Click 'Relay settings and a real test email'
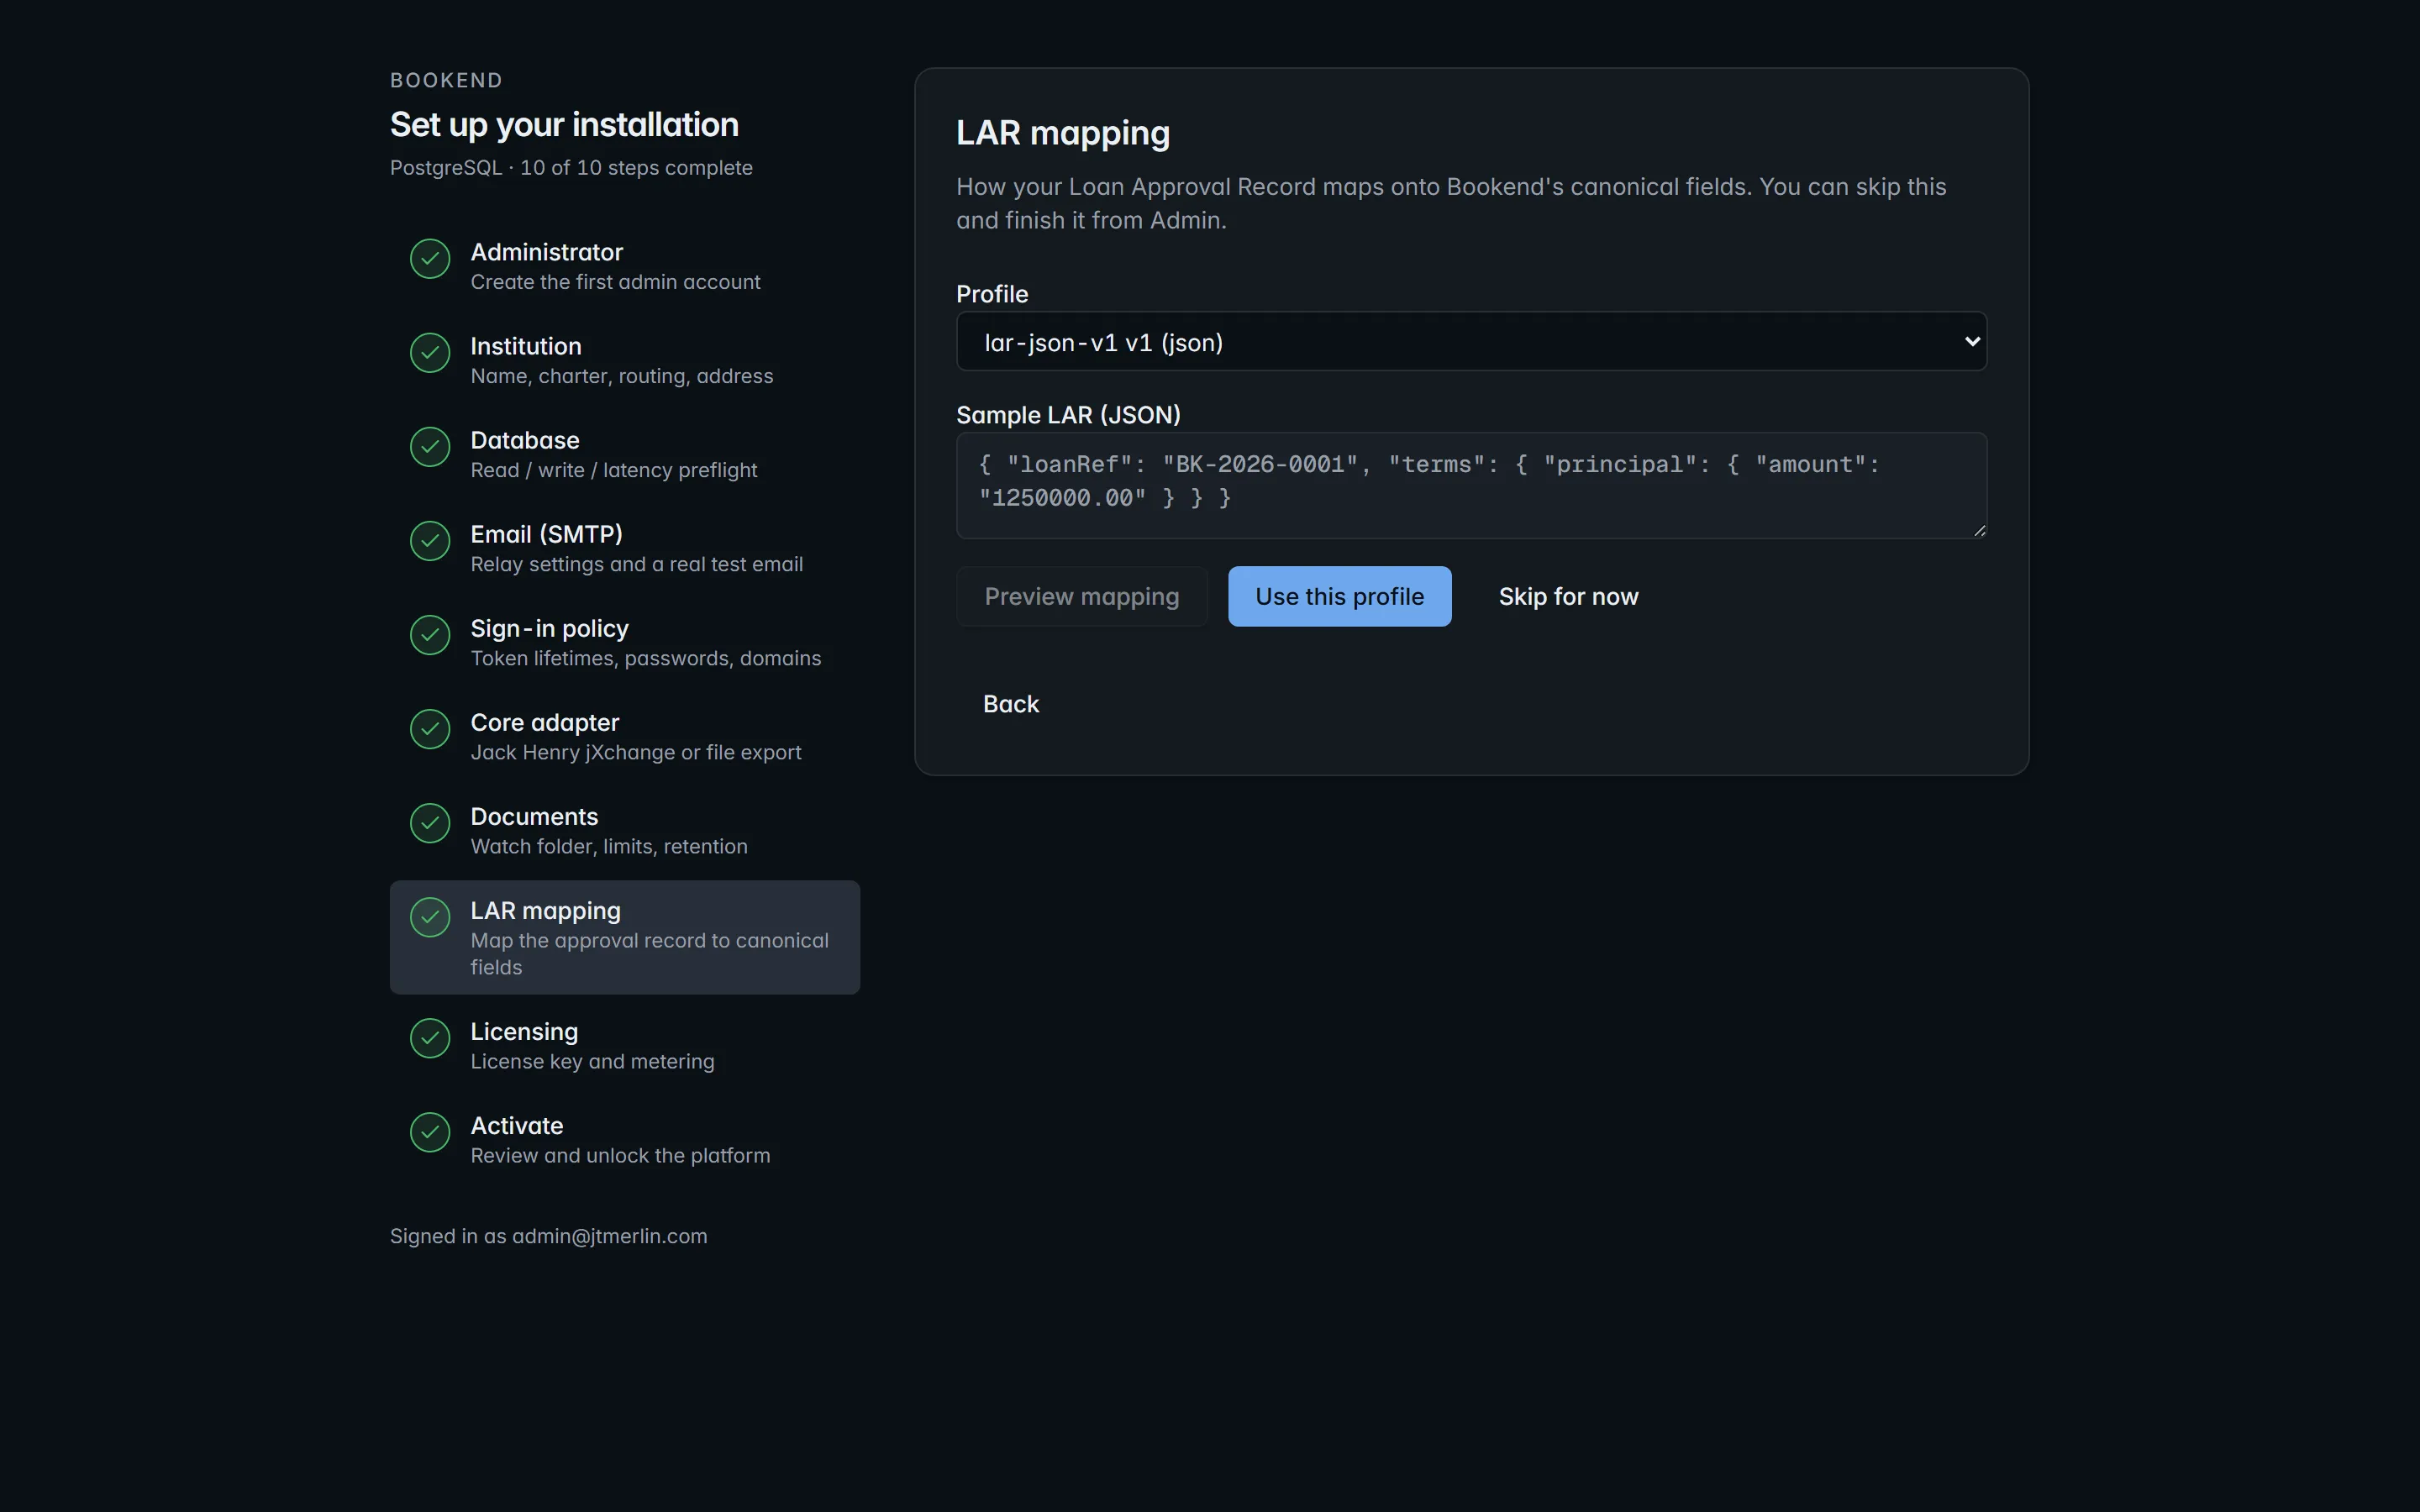This screenshot has width=2420, height=1512. [x=637, y=565]
